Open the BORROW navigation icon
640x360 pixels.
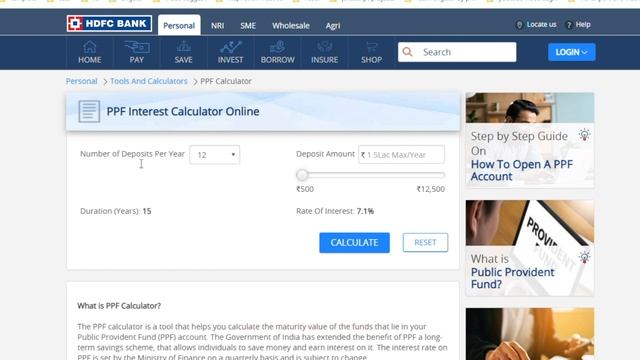(x=278, y=47)
